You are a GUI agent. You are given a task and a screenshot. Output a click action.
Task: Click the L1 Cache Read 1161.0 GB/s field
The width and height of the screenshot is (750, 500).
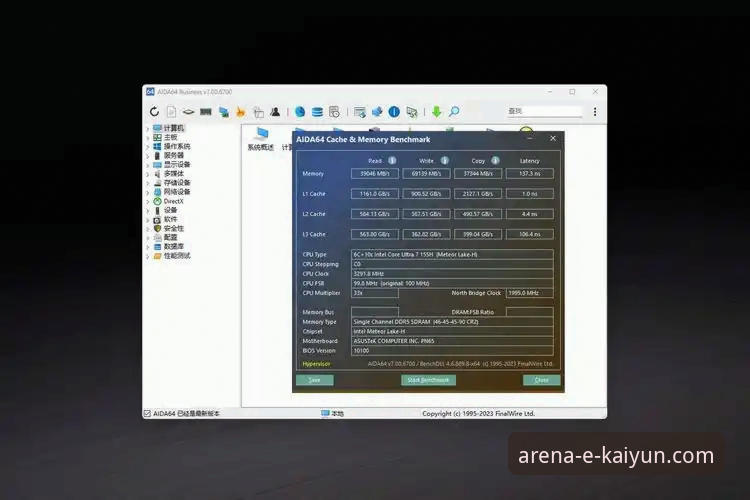(x=375, y=194)
